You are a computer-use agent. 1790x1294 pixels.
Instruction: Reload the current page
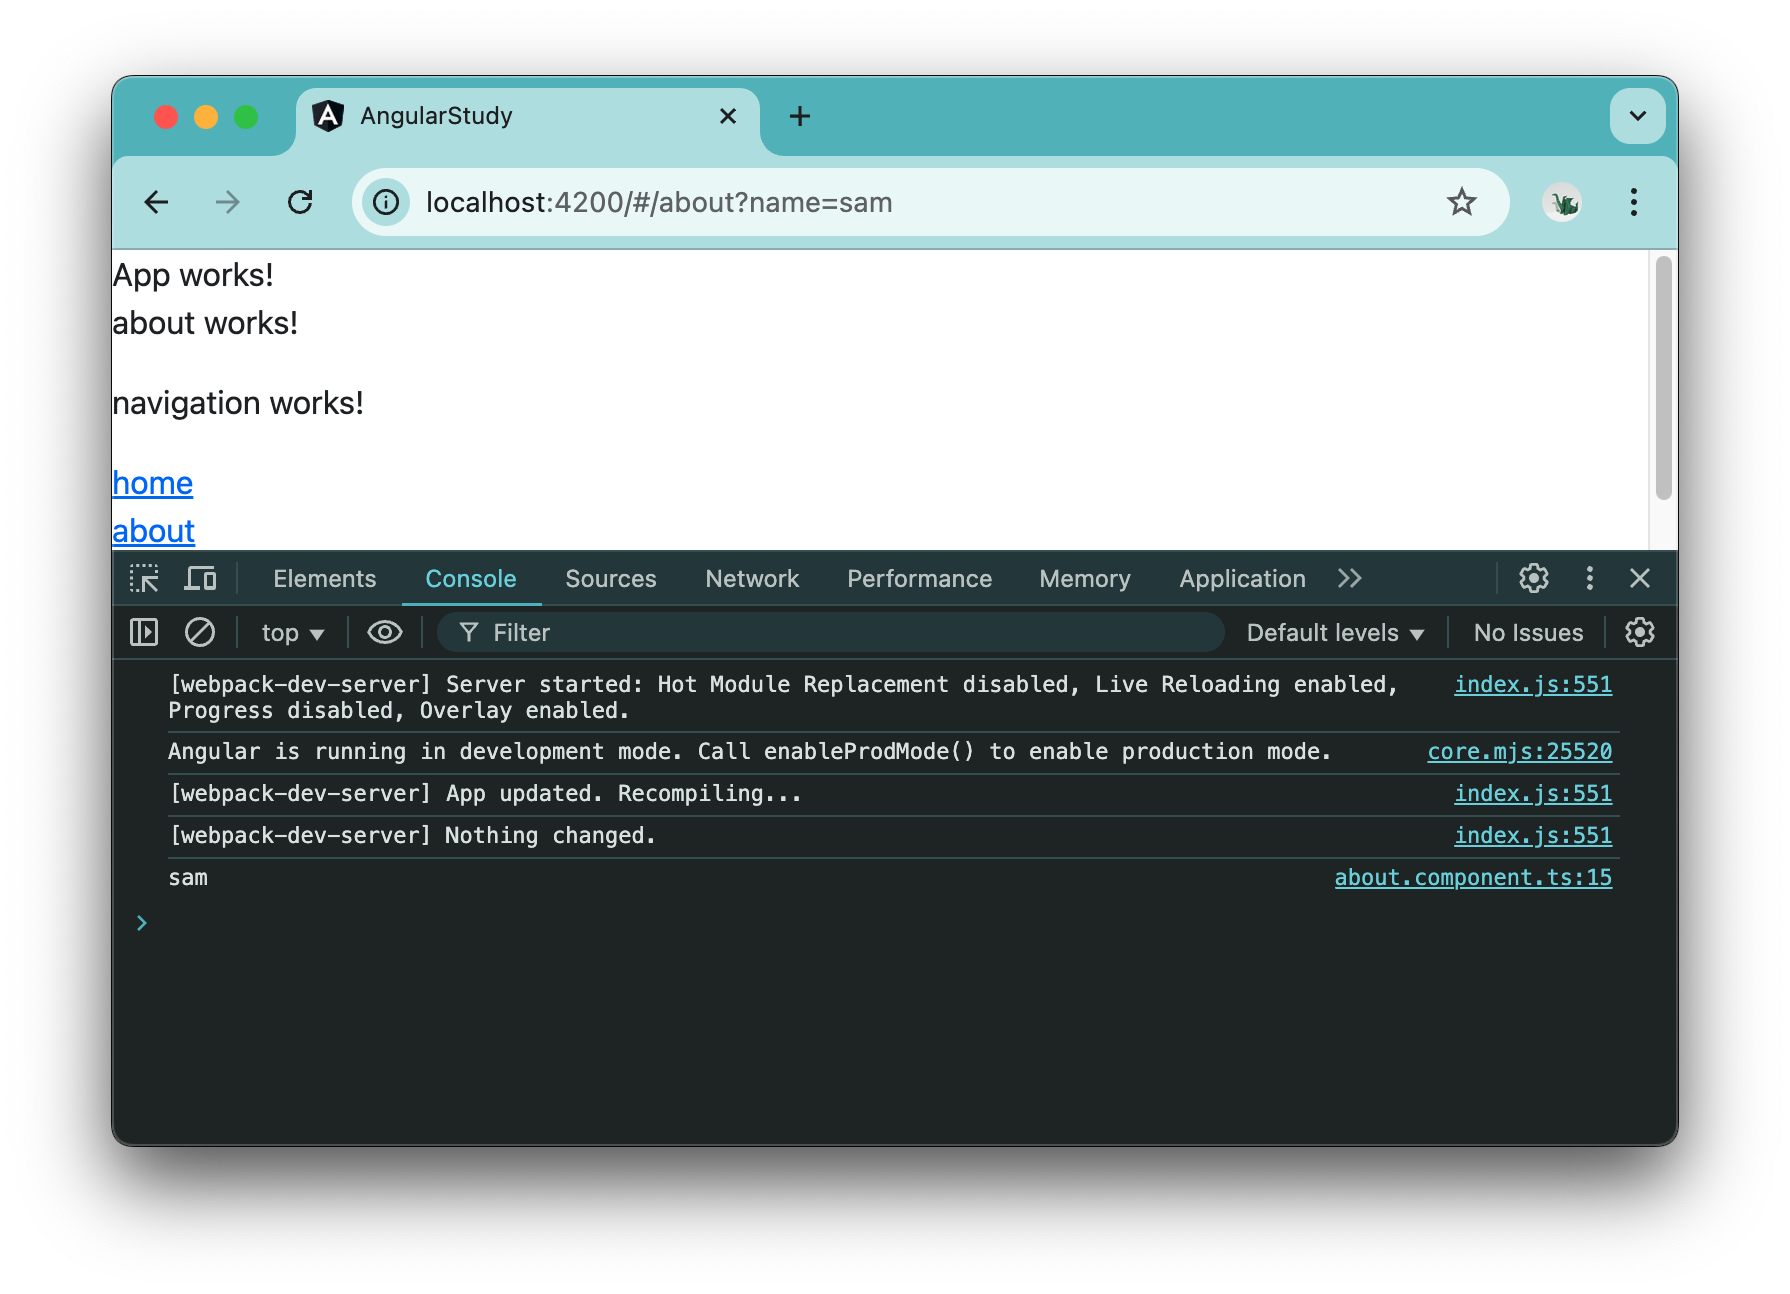click(301, 202)
